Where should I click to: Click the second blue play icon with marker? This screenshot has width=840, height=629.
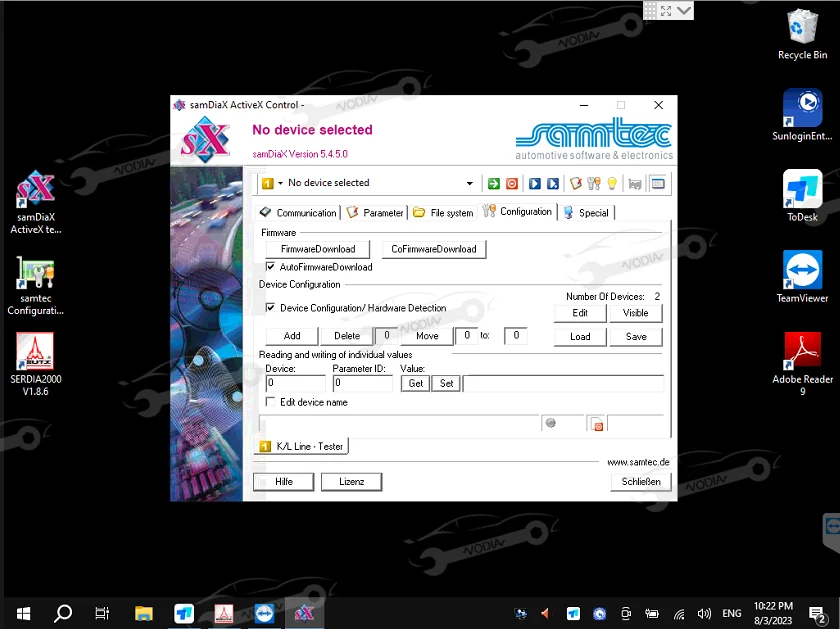pyautogui.click(x=553, y=184)
